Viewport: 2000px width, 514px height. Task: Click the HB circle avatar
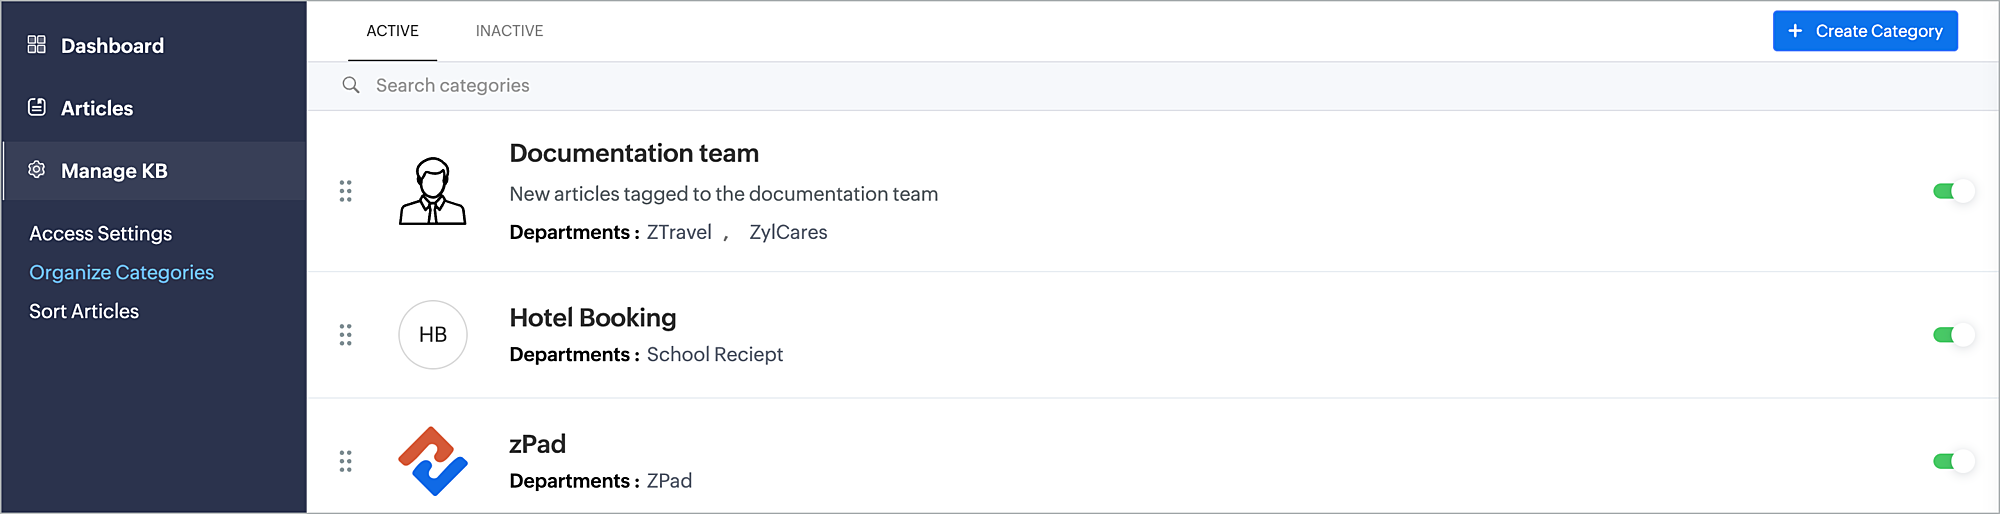[433, 335]
